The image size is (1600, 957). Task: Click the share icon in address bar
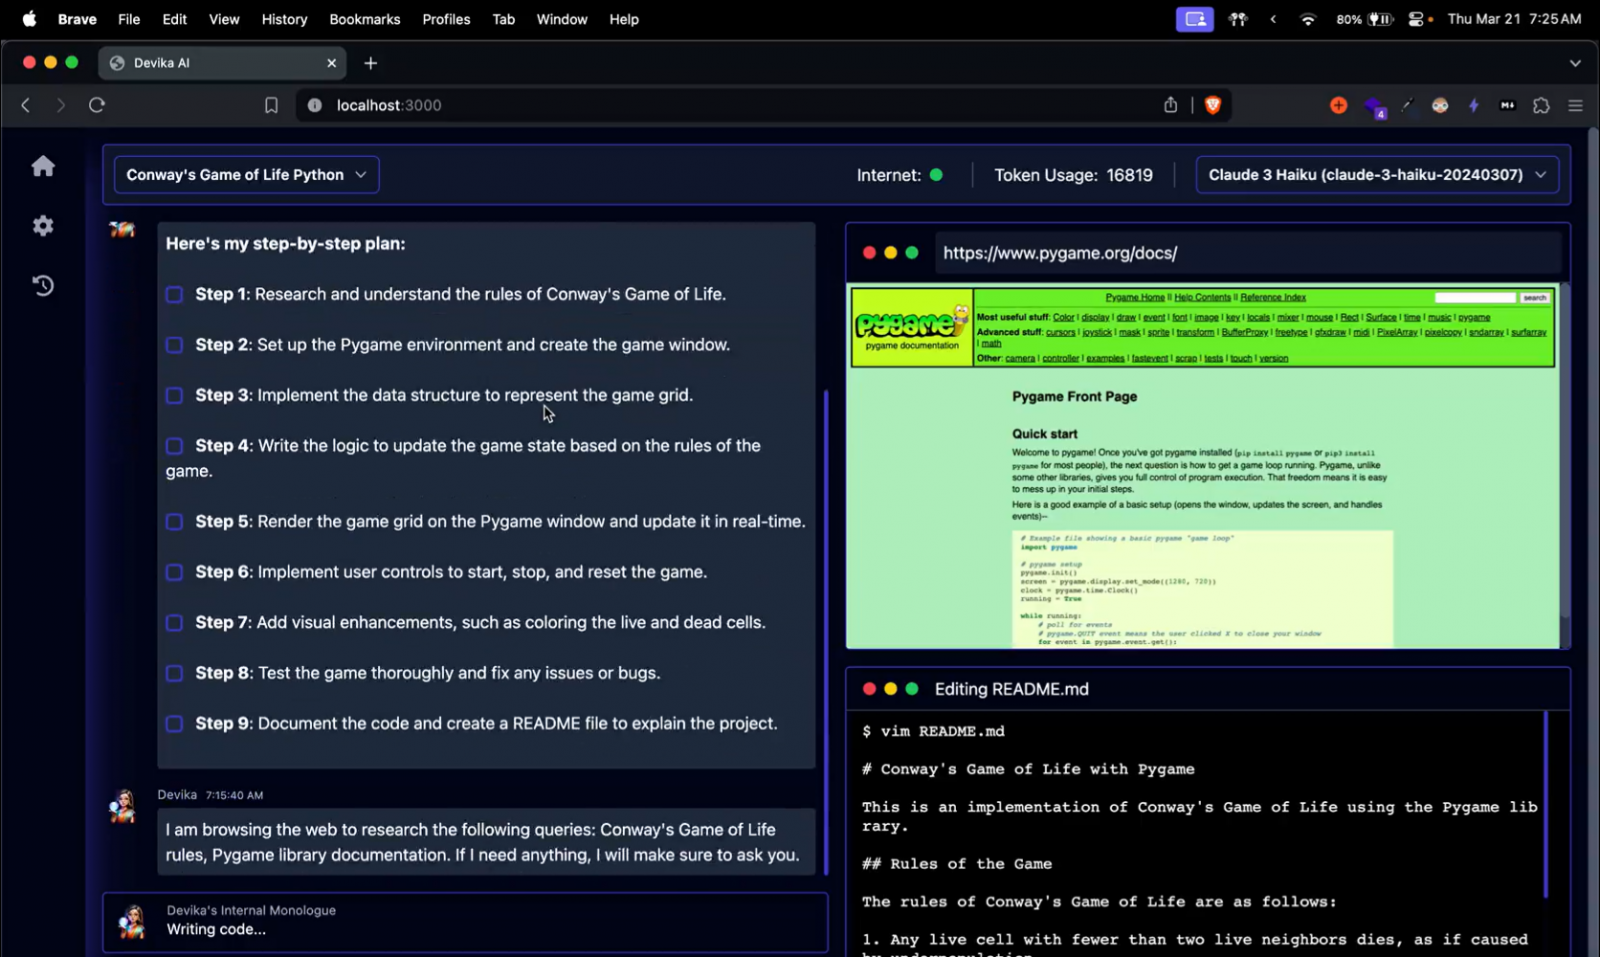point(1170,105)
